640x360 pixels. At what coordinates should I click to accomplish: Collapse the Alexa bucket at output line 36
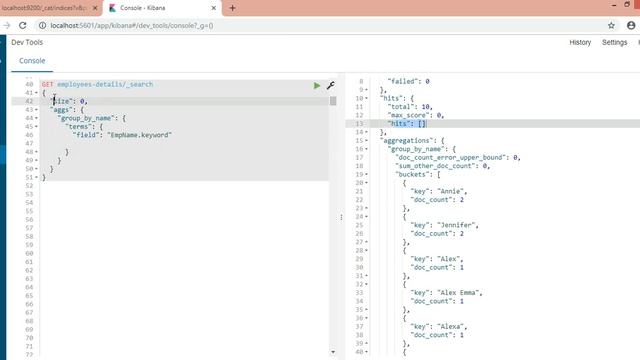[x=366, y=318]
